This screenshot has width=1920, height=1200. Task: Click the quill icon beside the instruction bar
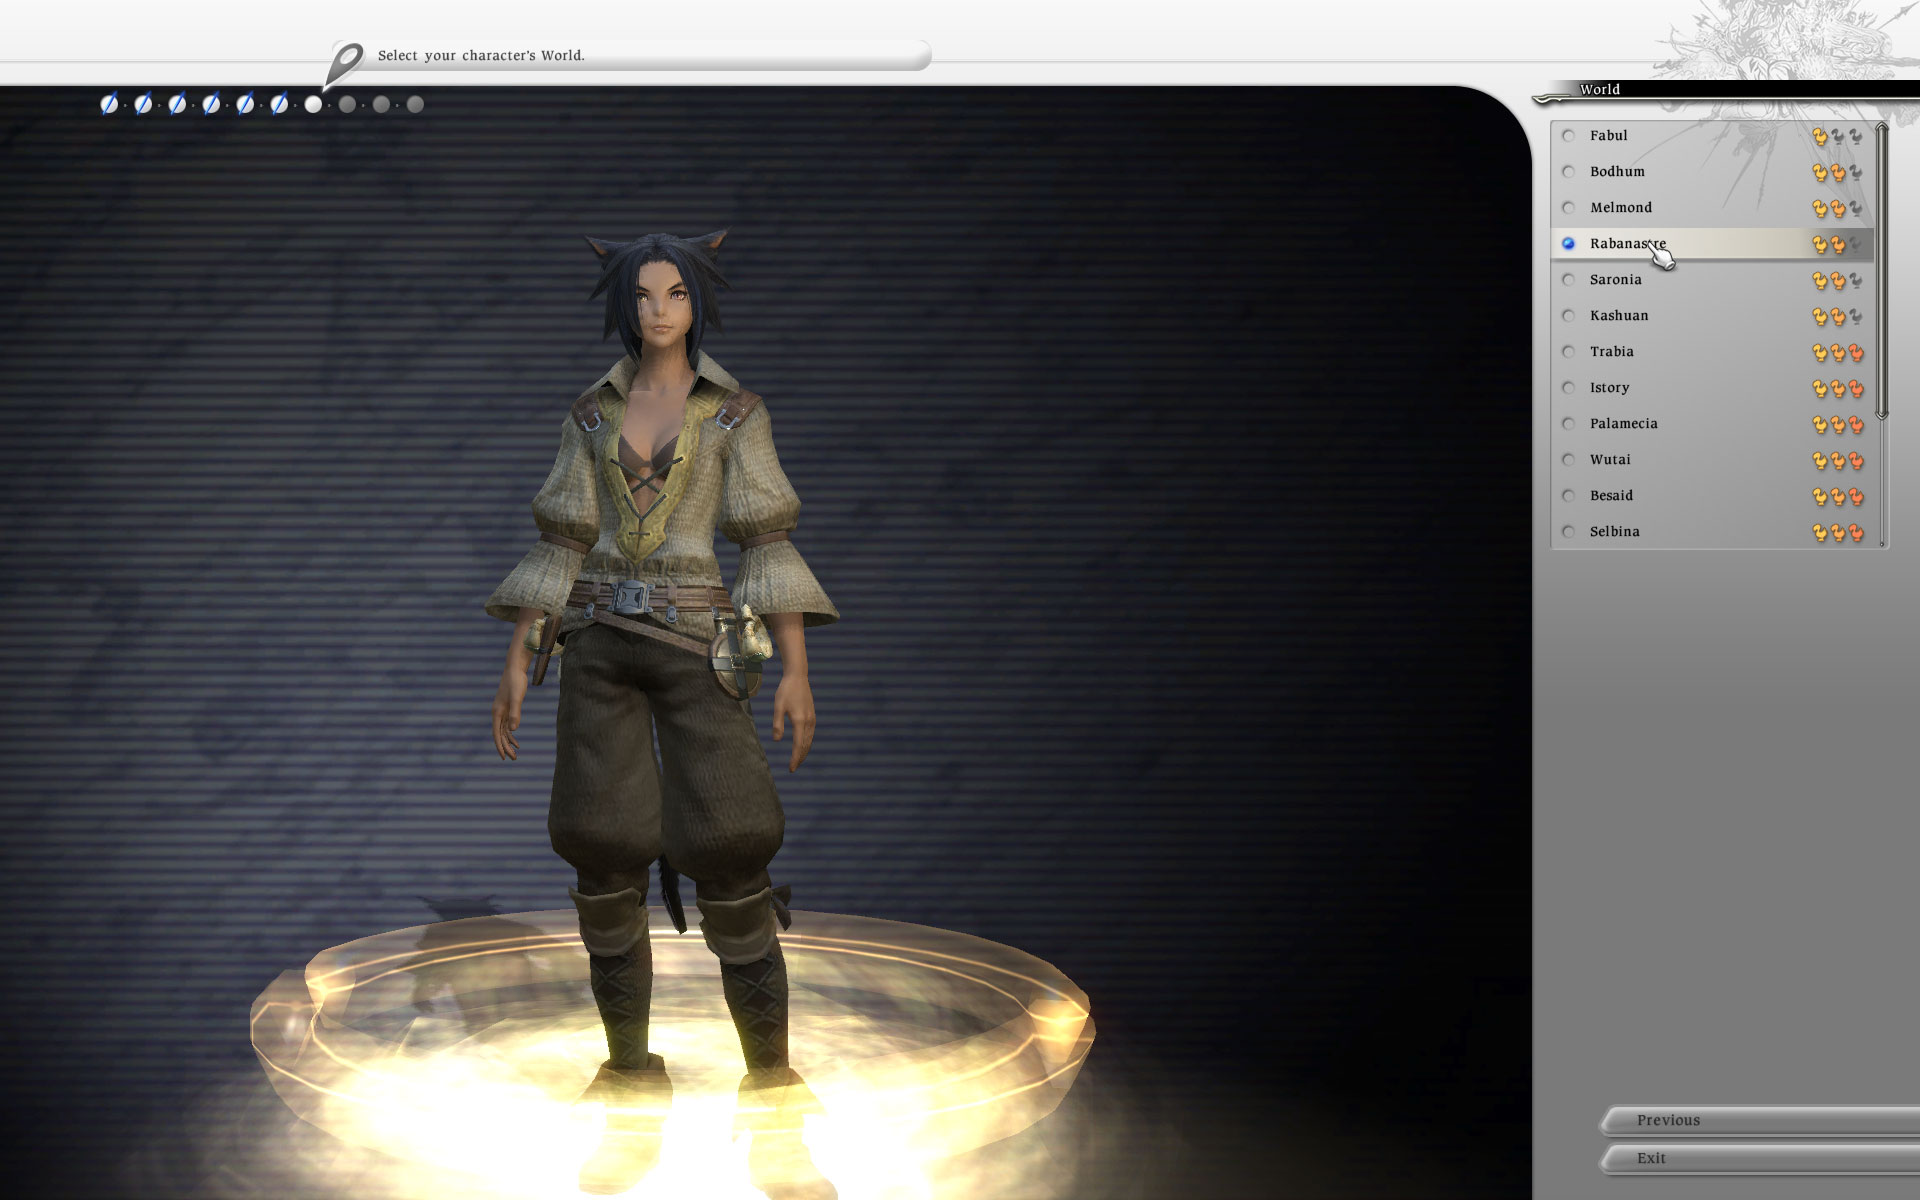tap(346, 64)
